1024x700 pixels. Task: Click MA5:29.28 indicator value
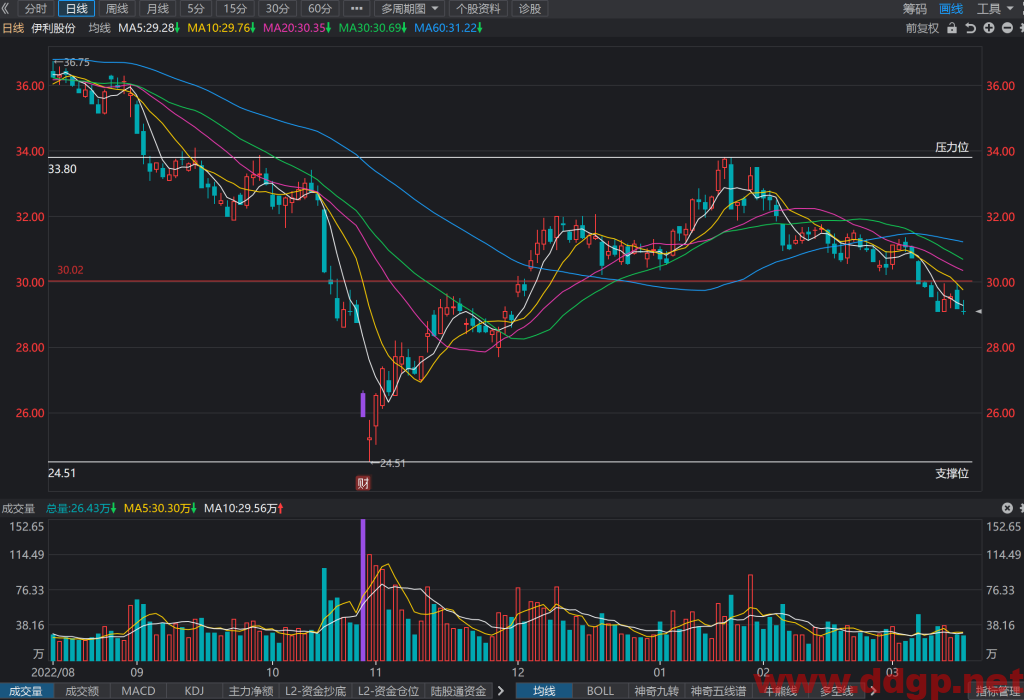[x=149, y=28]
